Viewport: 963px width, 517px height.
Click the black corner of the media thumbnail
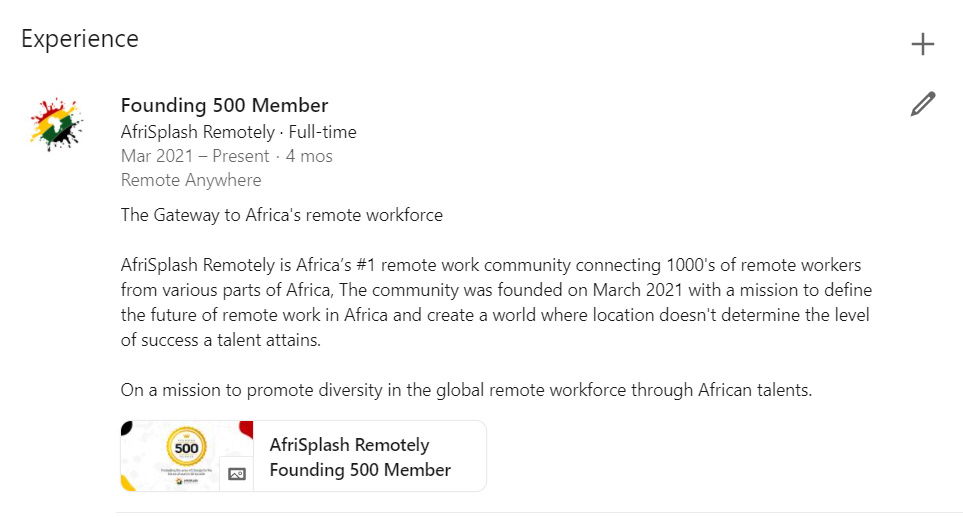click(x=126, y=427)
